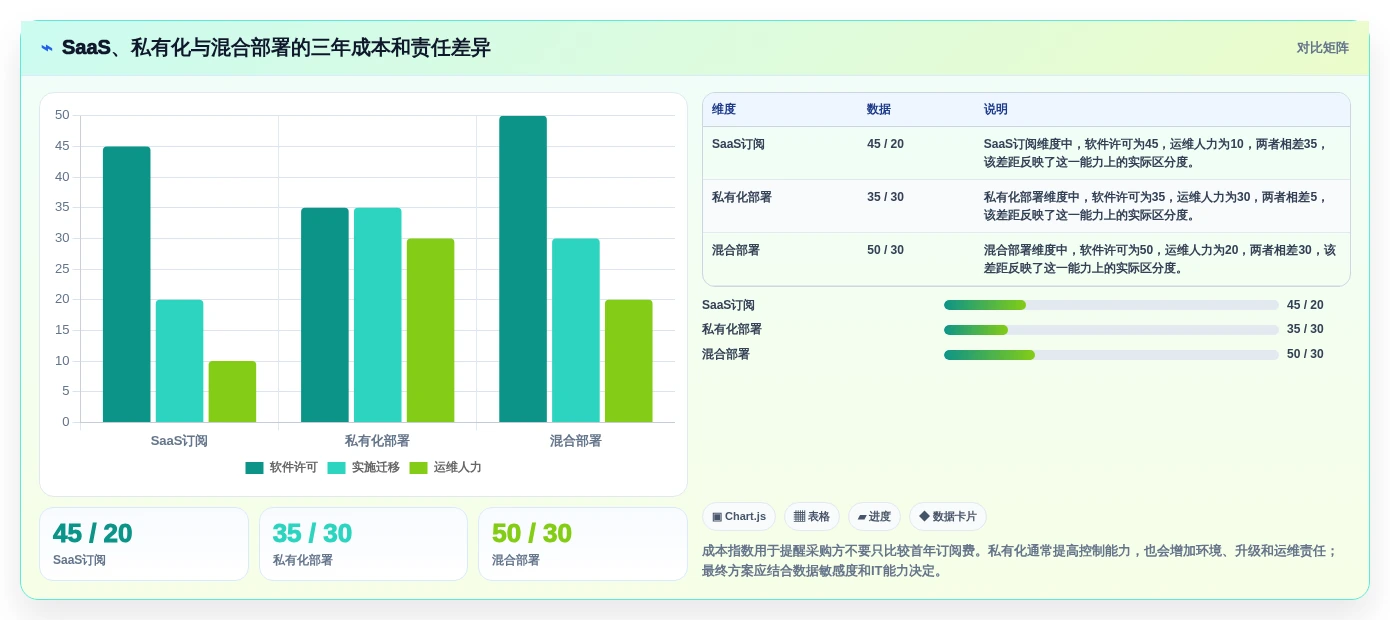1390x620 pixels.
Task: Click the 私有化部署 x-axis chart label
Action: click(x=377, y=440)
